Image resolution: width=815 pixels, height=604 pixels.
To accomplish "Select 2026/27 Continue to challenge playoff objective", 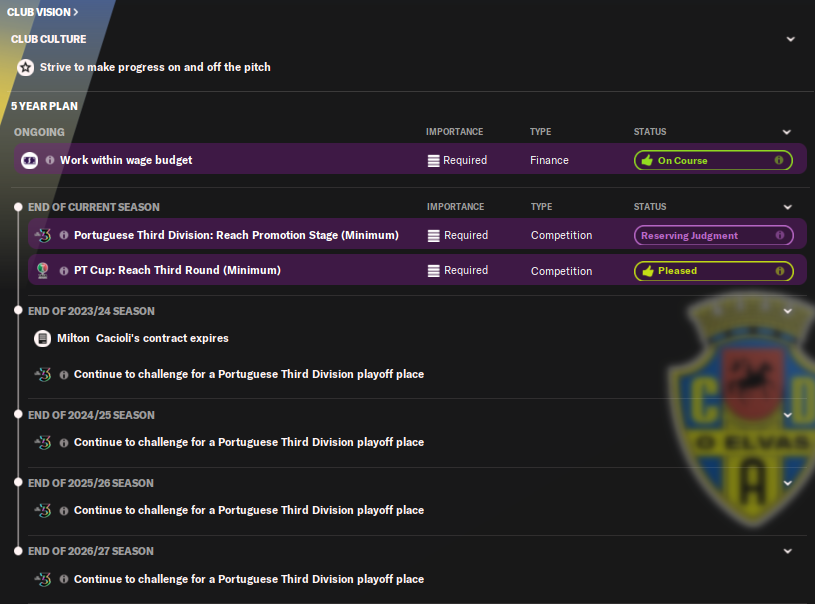I will tap(248, 579).
